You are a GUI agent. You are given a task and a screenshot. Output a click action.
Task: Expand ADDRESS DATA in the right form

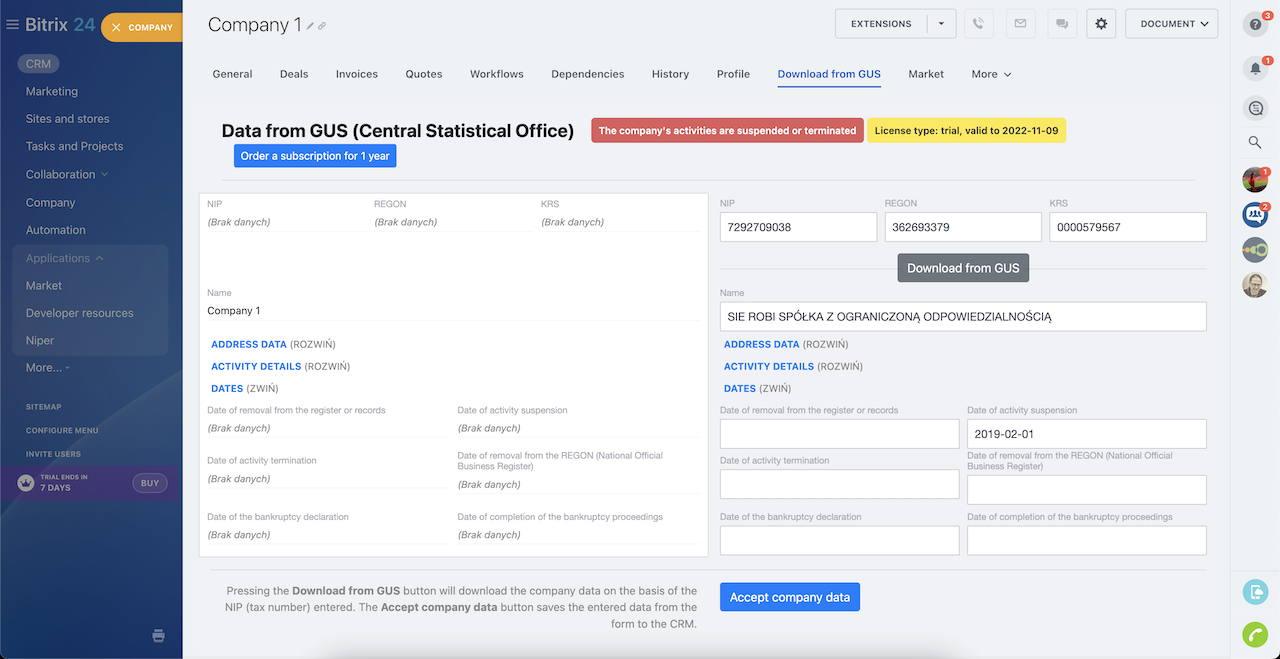[x=761, y=344]
